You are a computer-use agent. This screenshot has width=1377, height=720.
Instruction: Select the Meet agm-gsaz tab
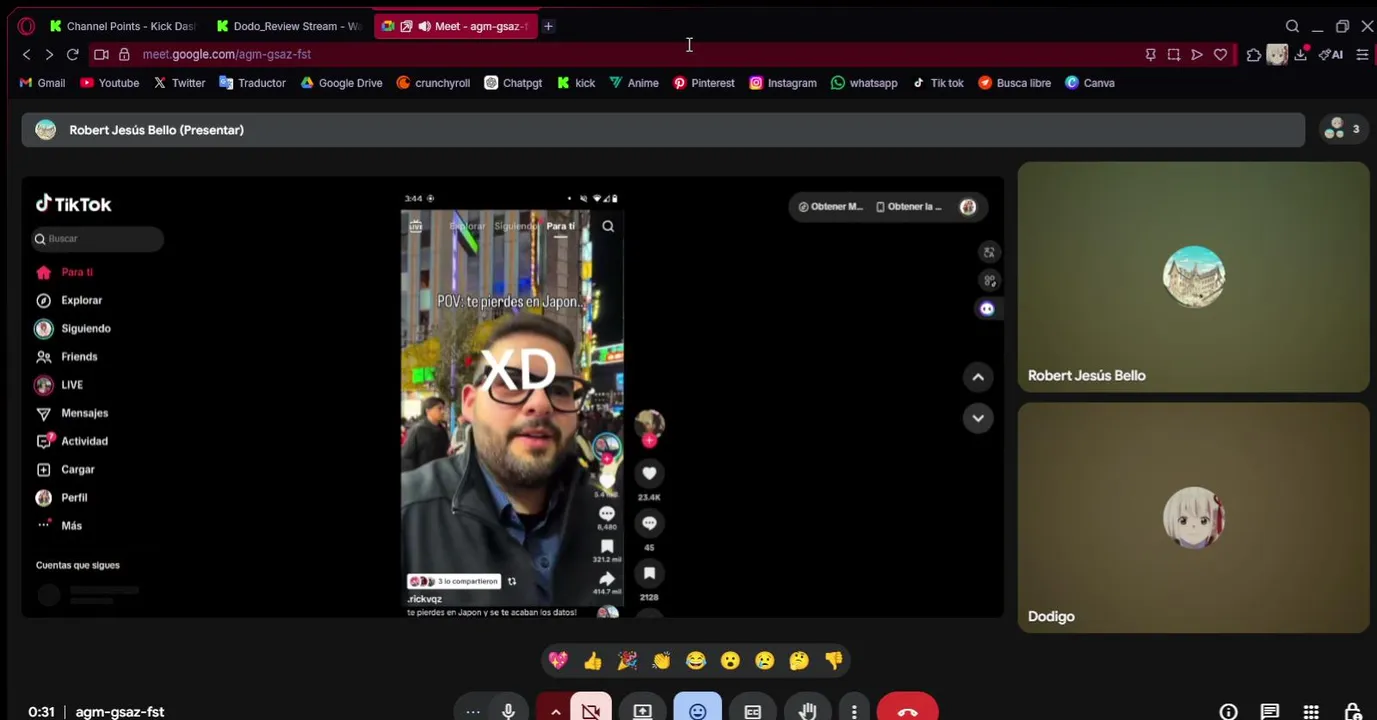(x=455, y=26)
